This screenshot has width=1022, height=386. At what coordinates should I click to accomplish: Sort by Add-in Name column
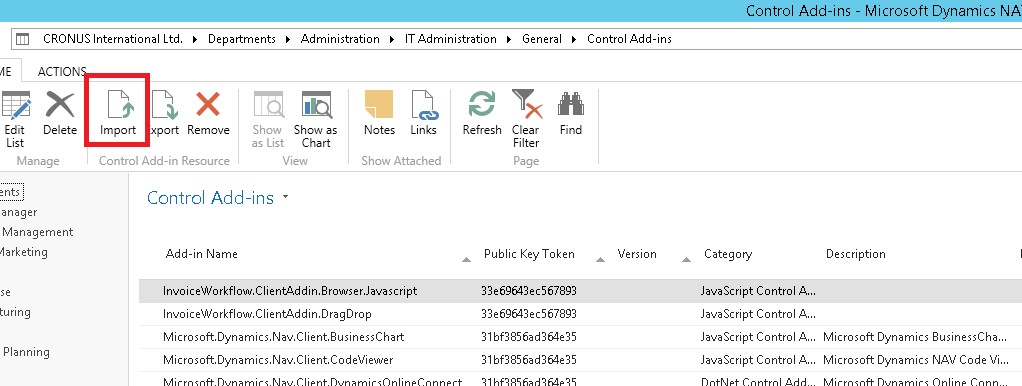point(201,254)
